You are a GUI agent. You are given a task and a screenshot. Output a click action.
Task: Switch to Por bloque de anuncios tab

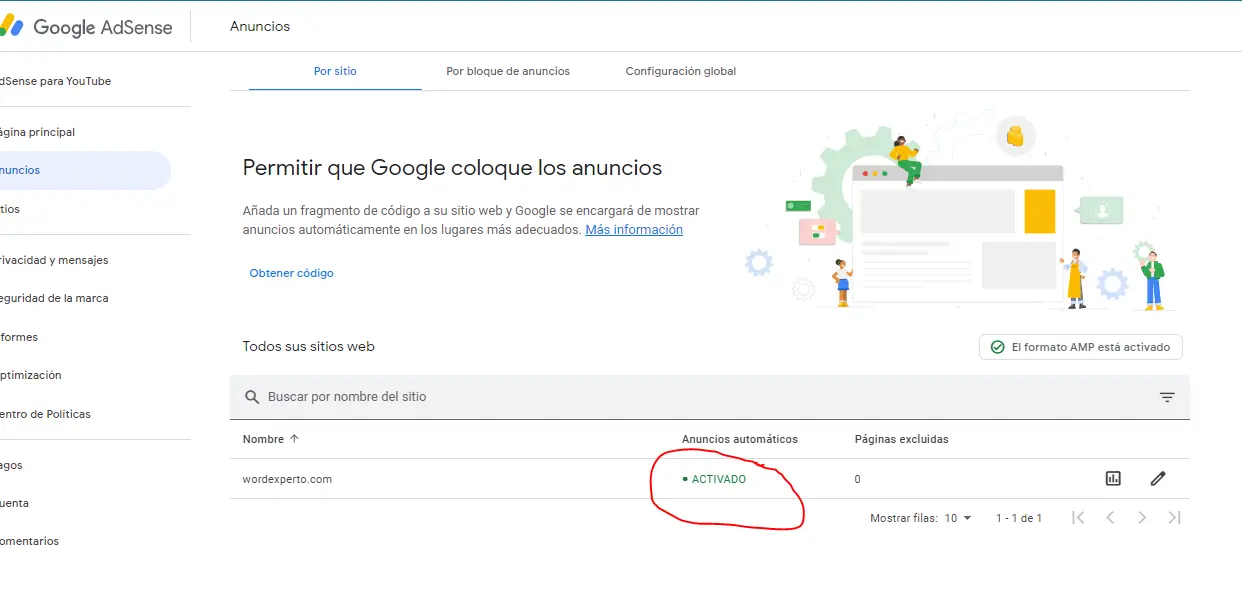508,71
